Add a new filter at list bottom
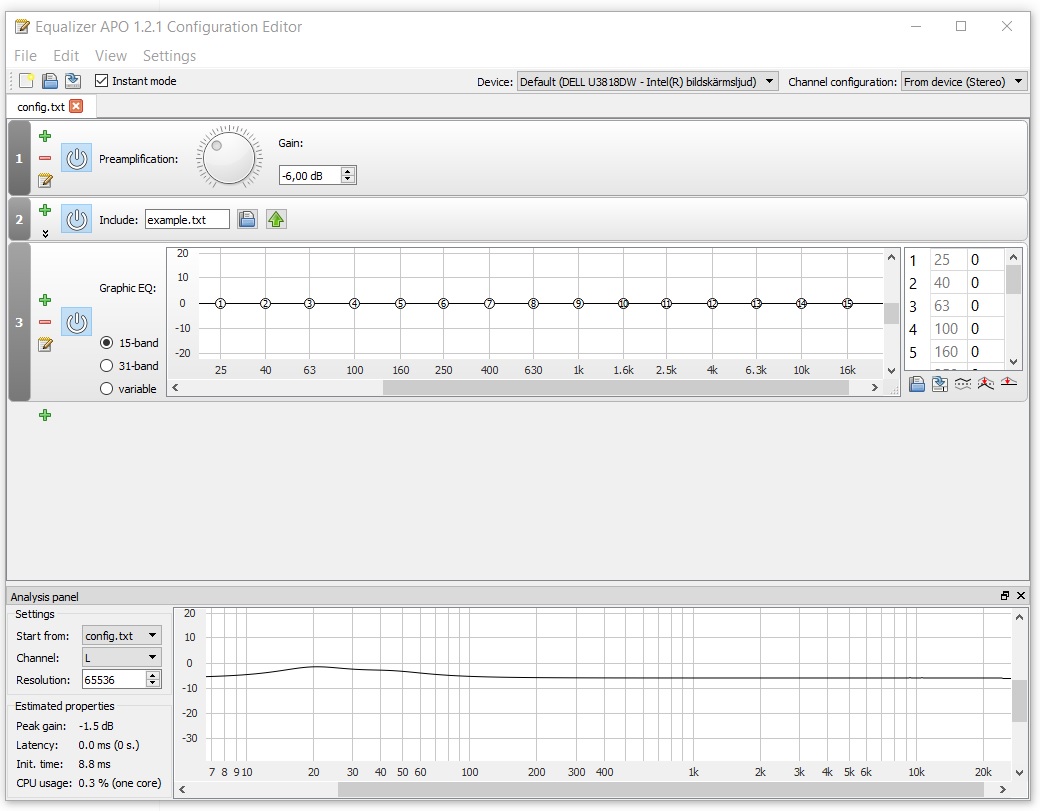 click(45, 415)
